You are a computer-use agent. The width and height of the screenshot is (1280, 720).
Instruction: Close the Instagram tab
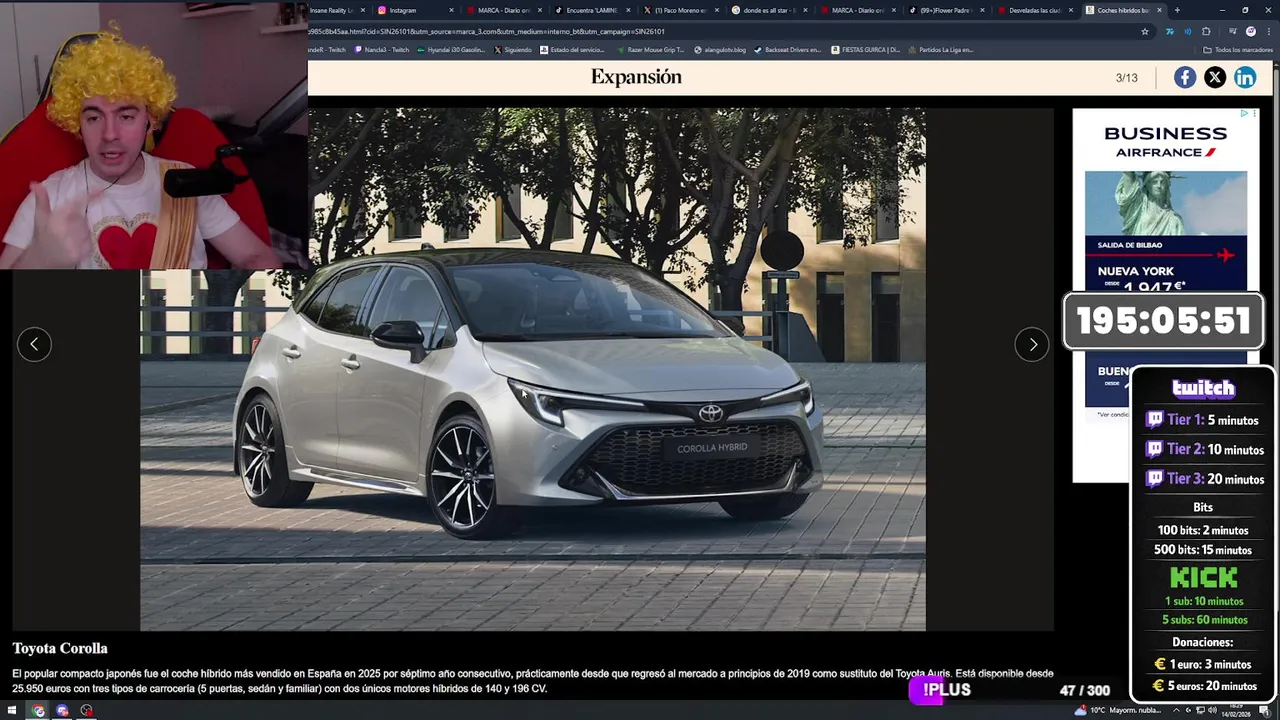[452, 10]
